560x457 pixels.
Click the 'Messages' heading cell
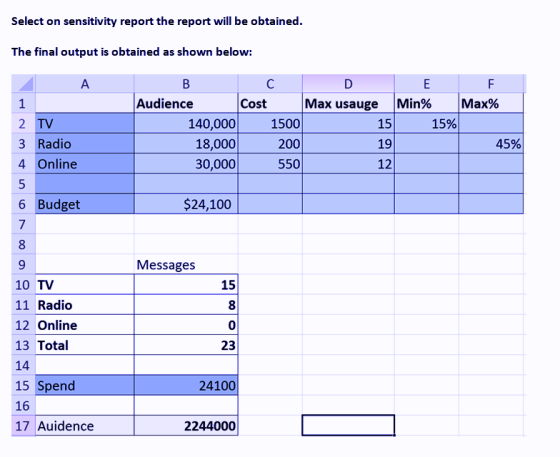186,265
